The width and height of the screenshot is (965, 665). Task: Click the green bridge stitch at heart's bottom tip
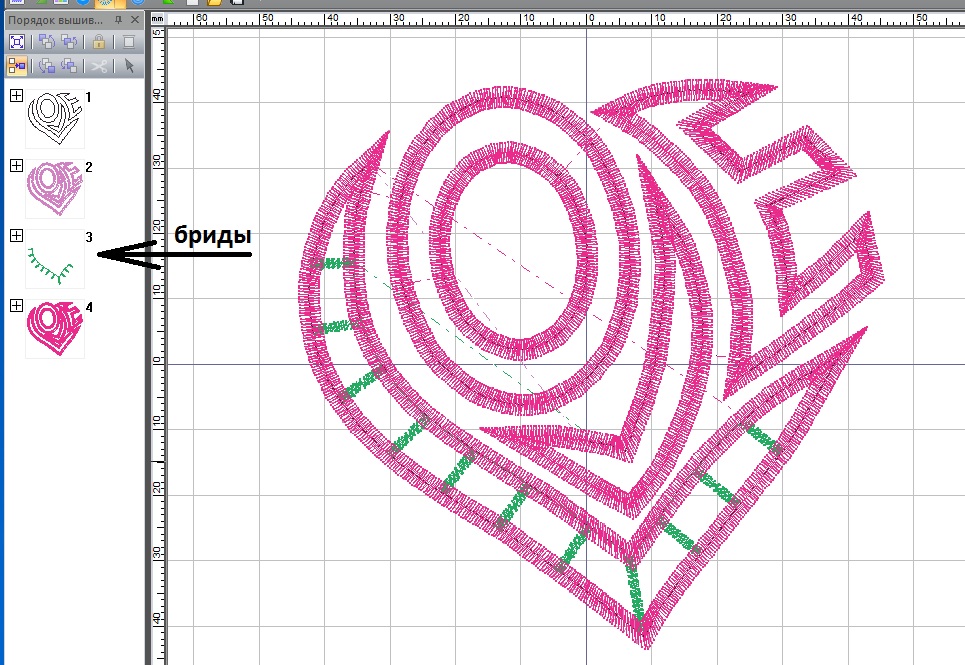point(635,591)
